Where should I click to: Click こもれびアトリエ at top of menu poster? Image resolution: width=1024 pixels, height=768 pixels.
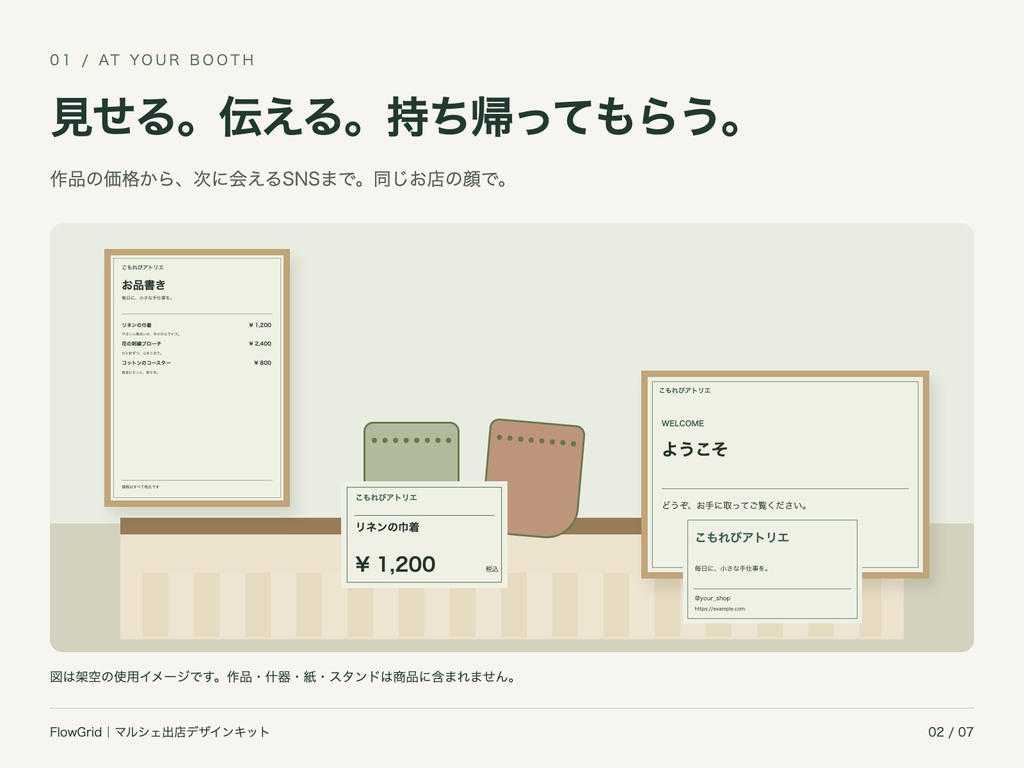[x=142, y=267]
